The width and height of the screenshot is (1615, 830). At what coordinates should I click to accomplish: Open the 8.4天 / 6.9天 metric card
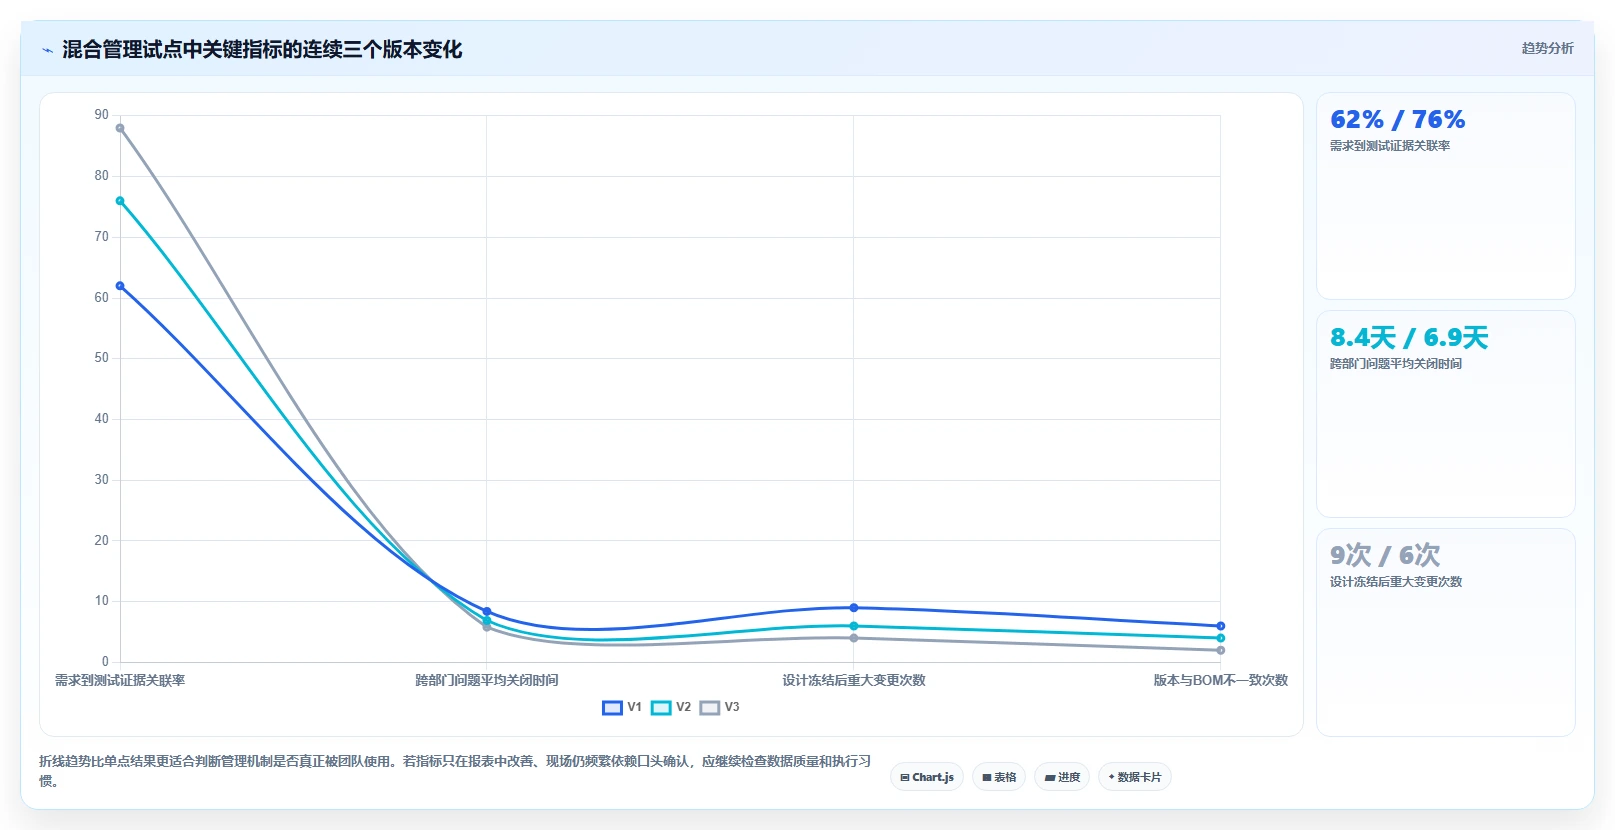(x=1446, y=414)
